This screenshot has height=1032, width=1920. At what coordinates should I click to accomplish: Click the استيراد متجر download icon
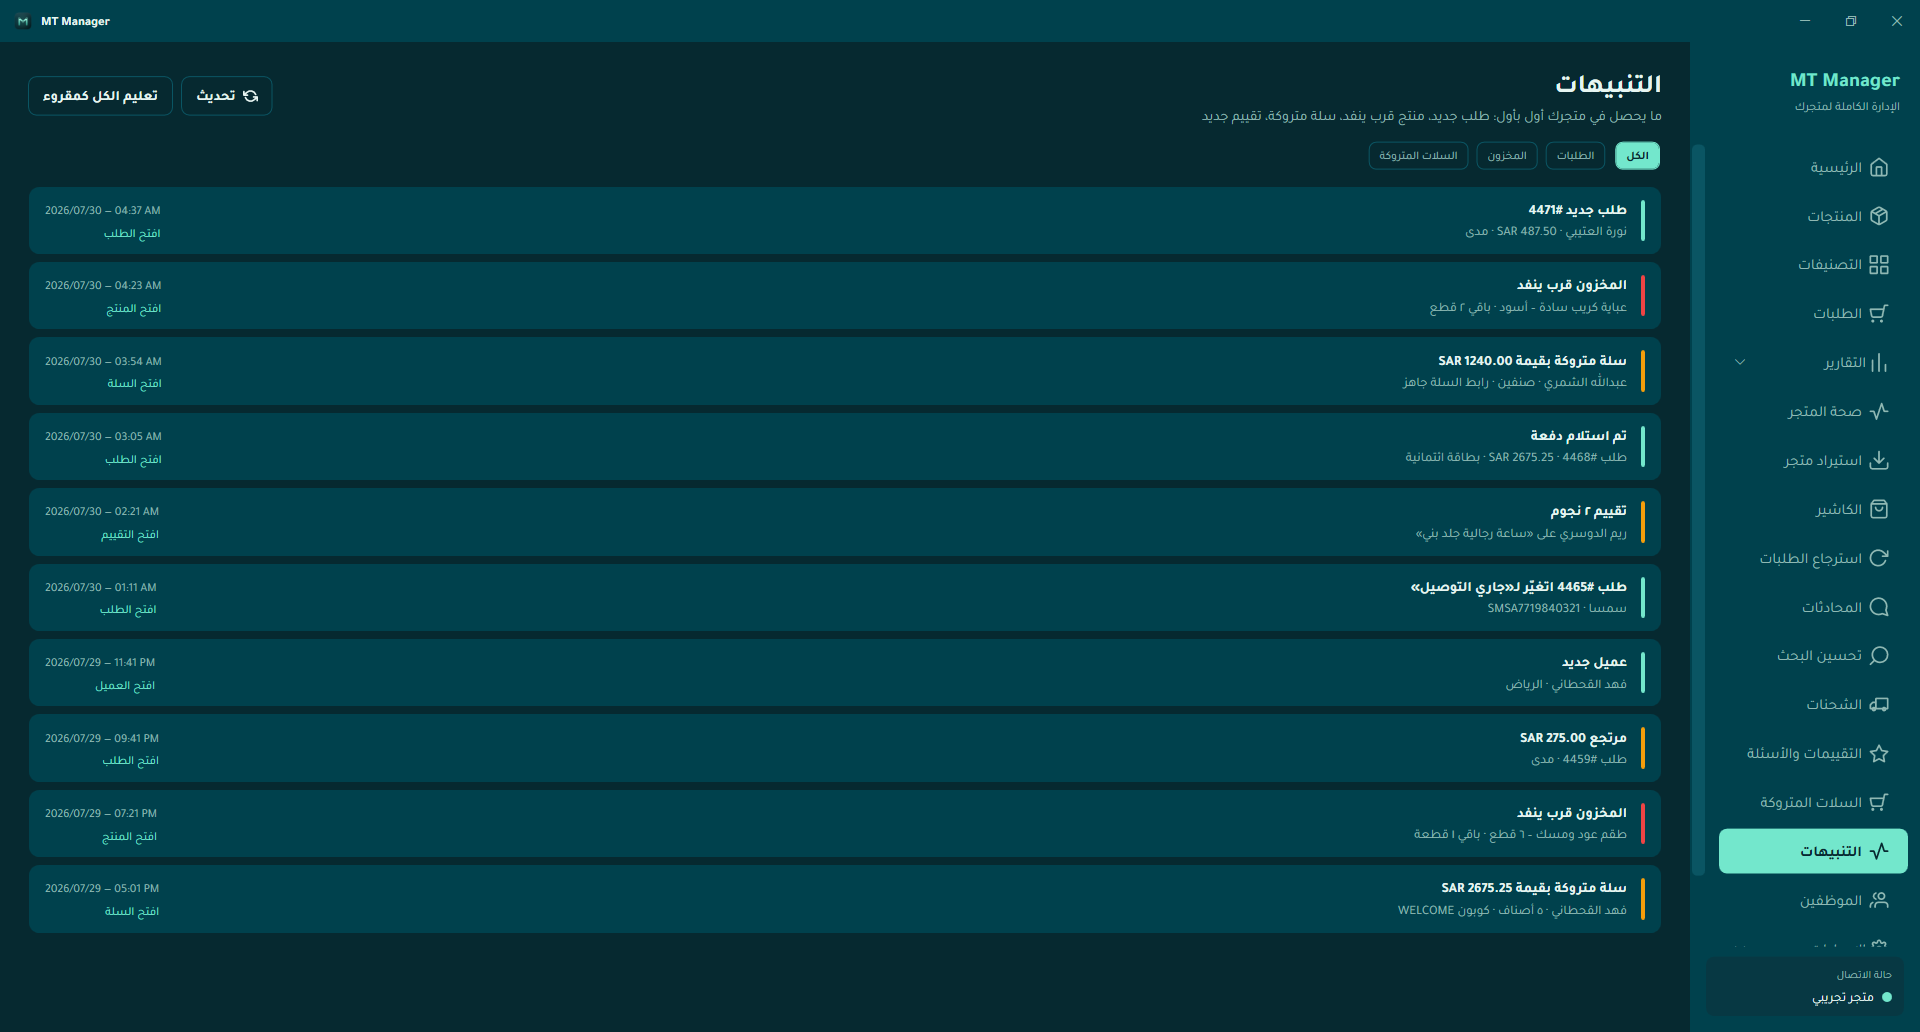[1879, 460]
